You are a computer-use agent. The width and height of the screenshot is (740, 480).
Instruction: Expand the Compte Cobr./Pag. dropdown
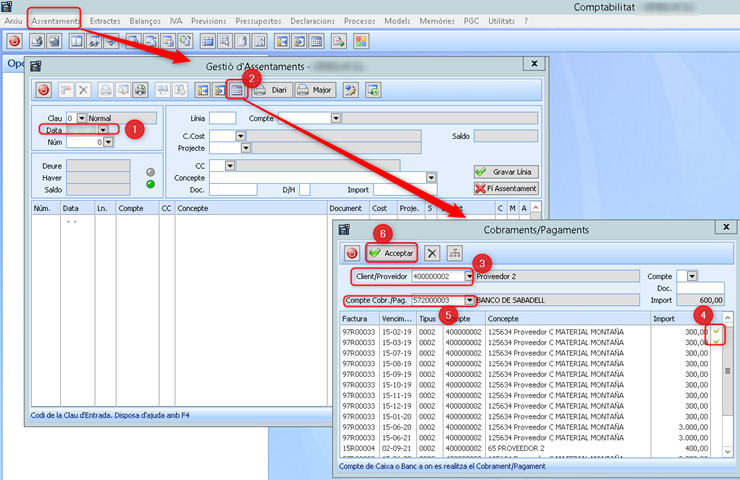pyautogui.click(x=469, y=300)
